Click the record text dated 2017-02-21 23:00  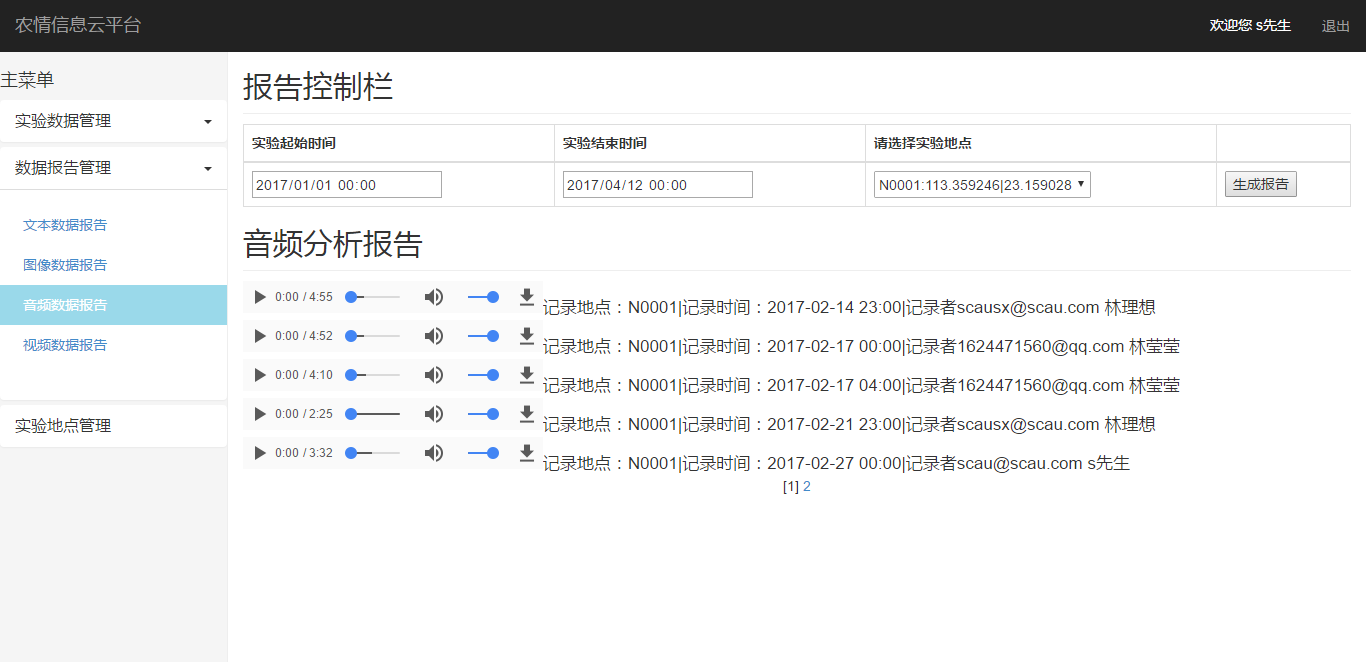[x=849, y=425]
